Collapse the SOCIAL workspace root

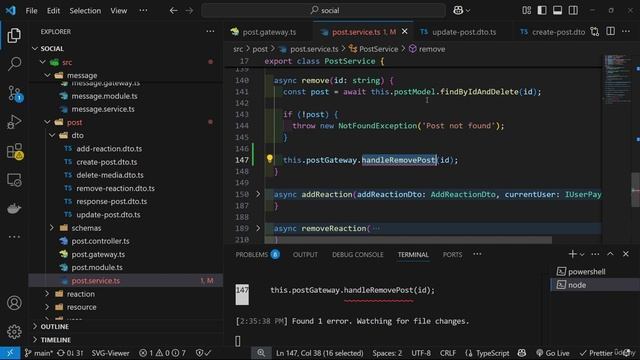pos(35,49)
